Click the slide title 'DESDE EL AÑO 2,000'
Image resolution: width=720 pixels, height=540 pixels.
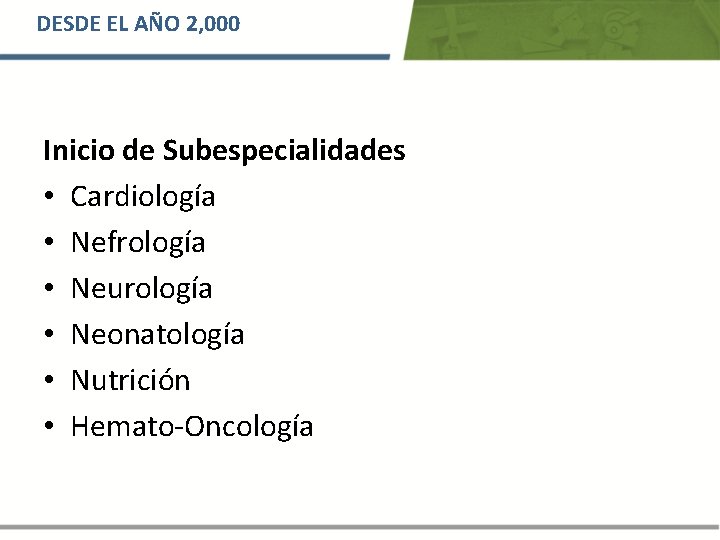point(138,24)
